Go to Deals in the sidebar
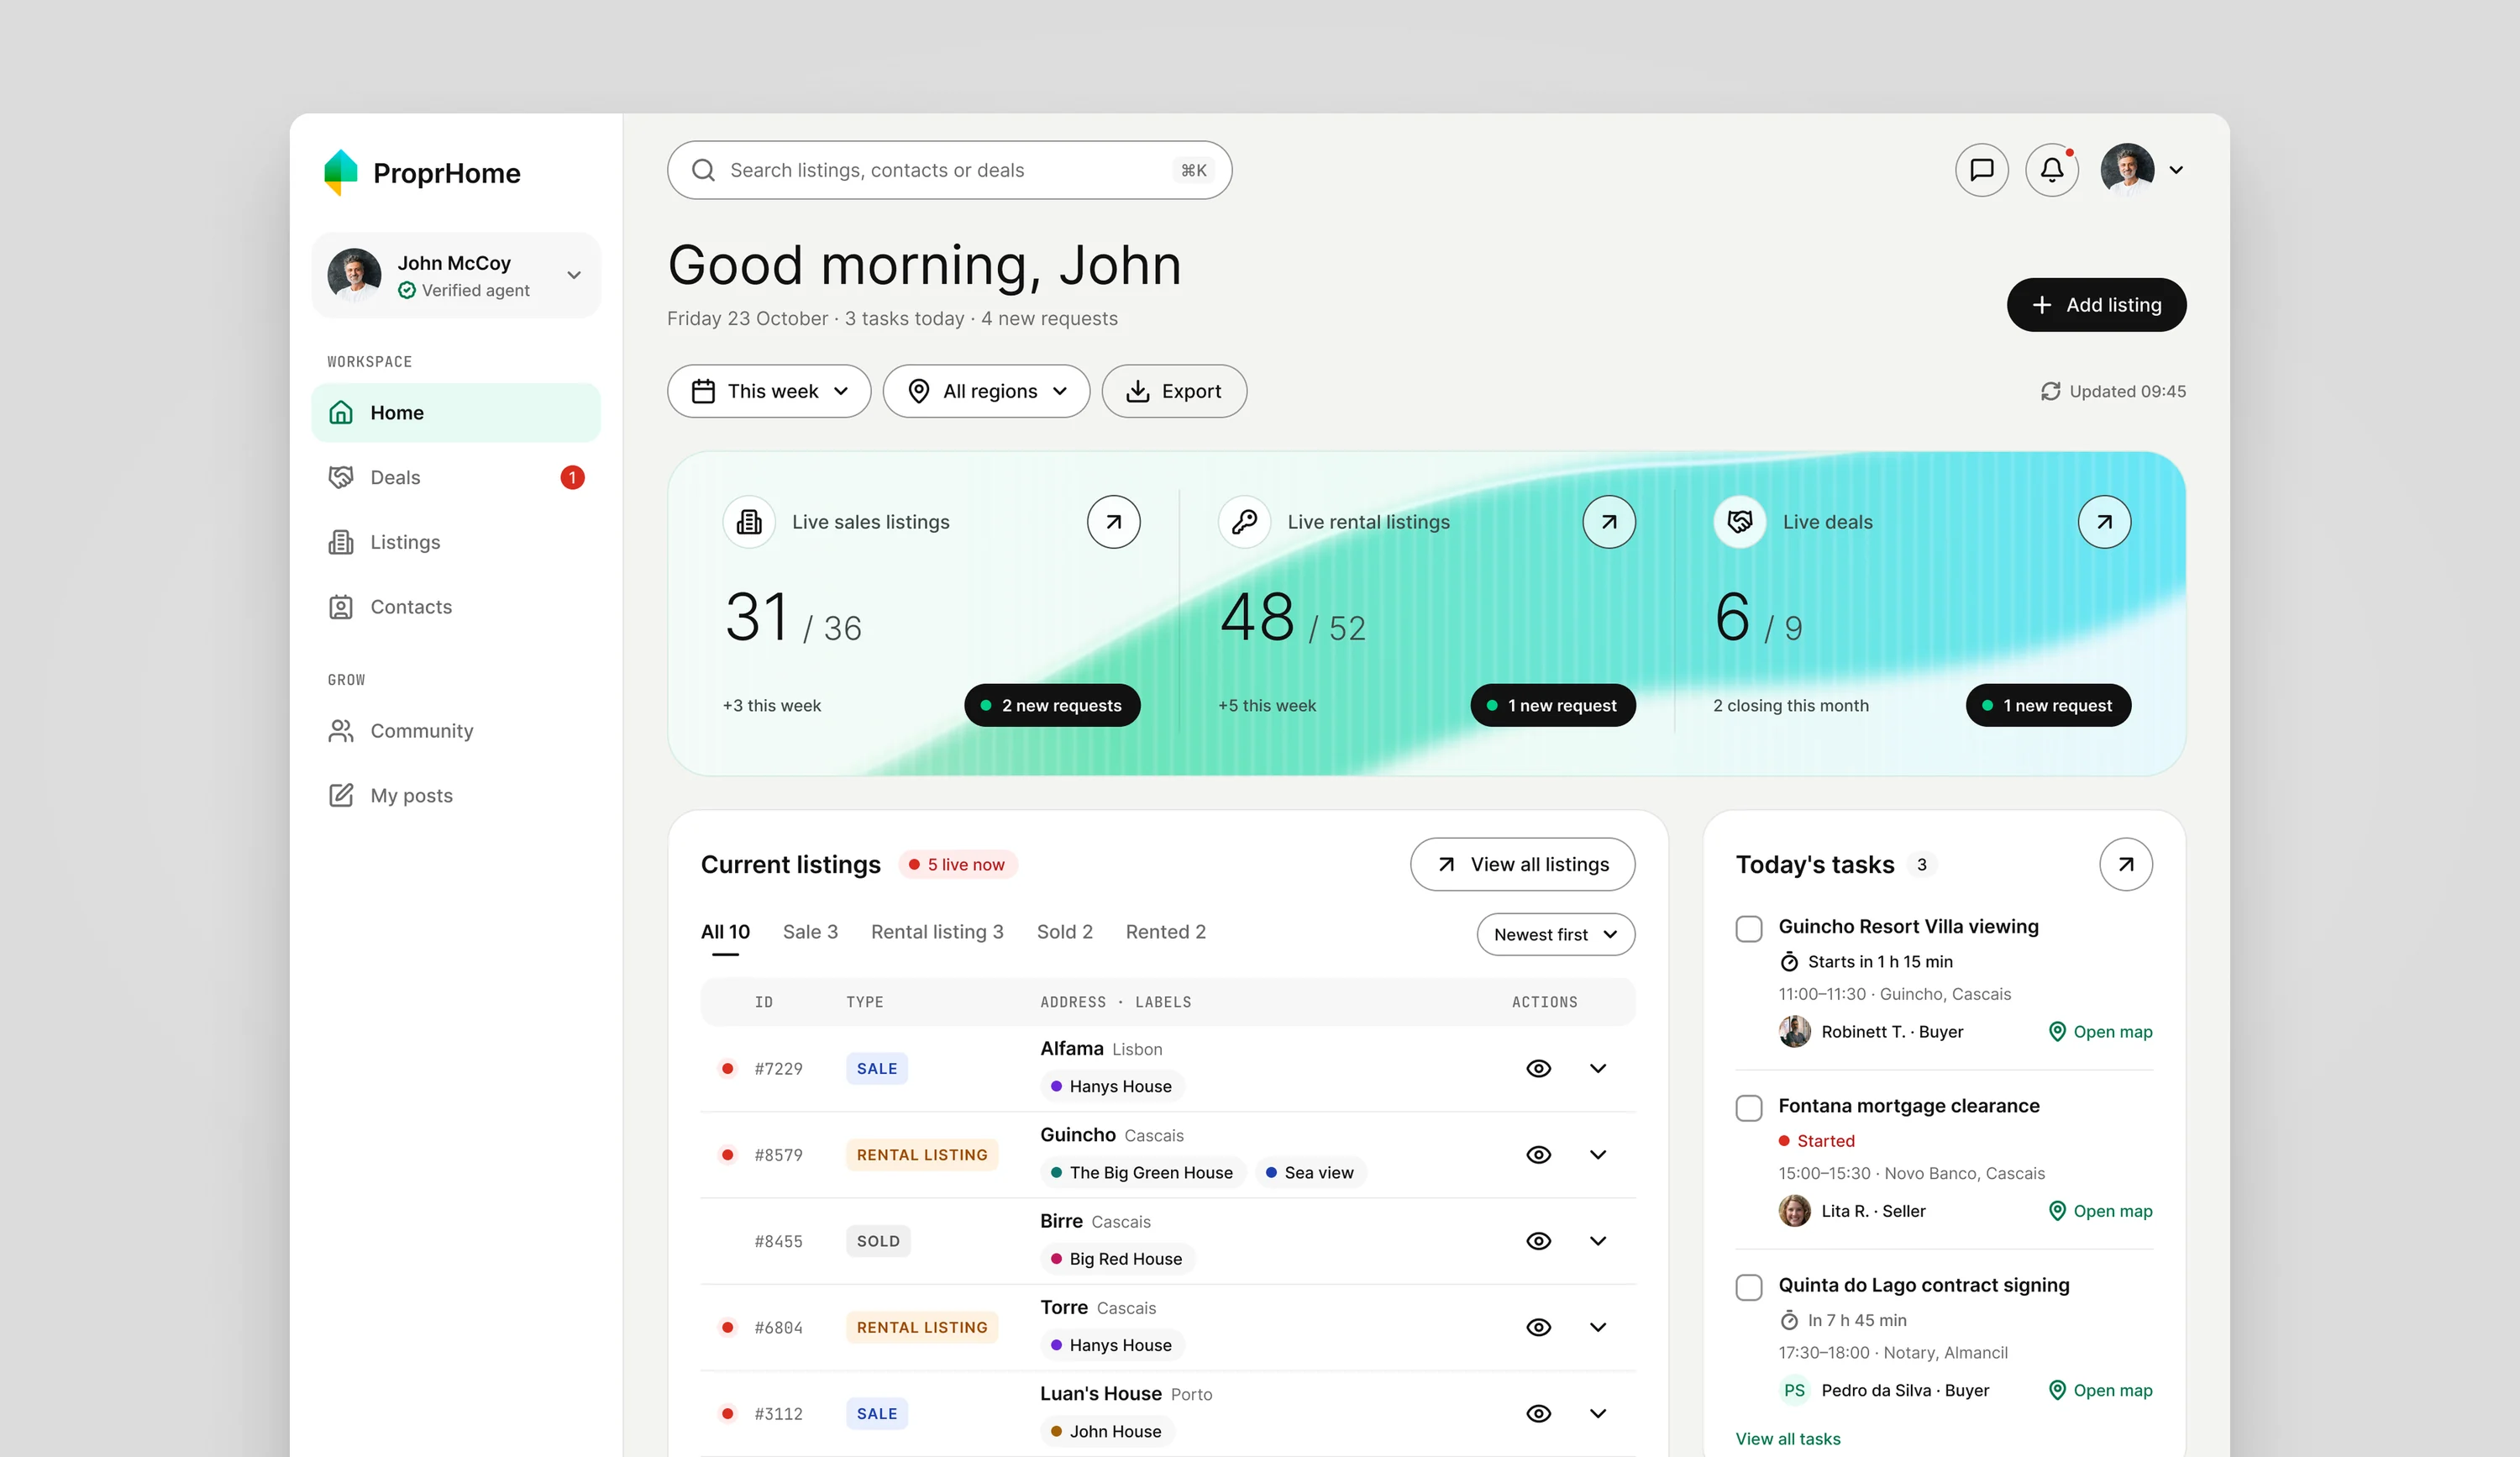2520x1457 pixels. pos(456,477)
